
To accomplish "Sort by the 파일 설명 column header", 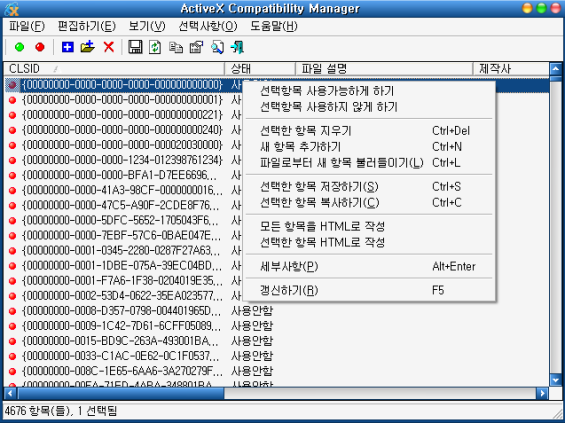I will pos(384,68).
